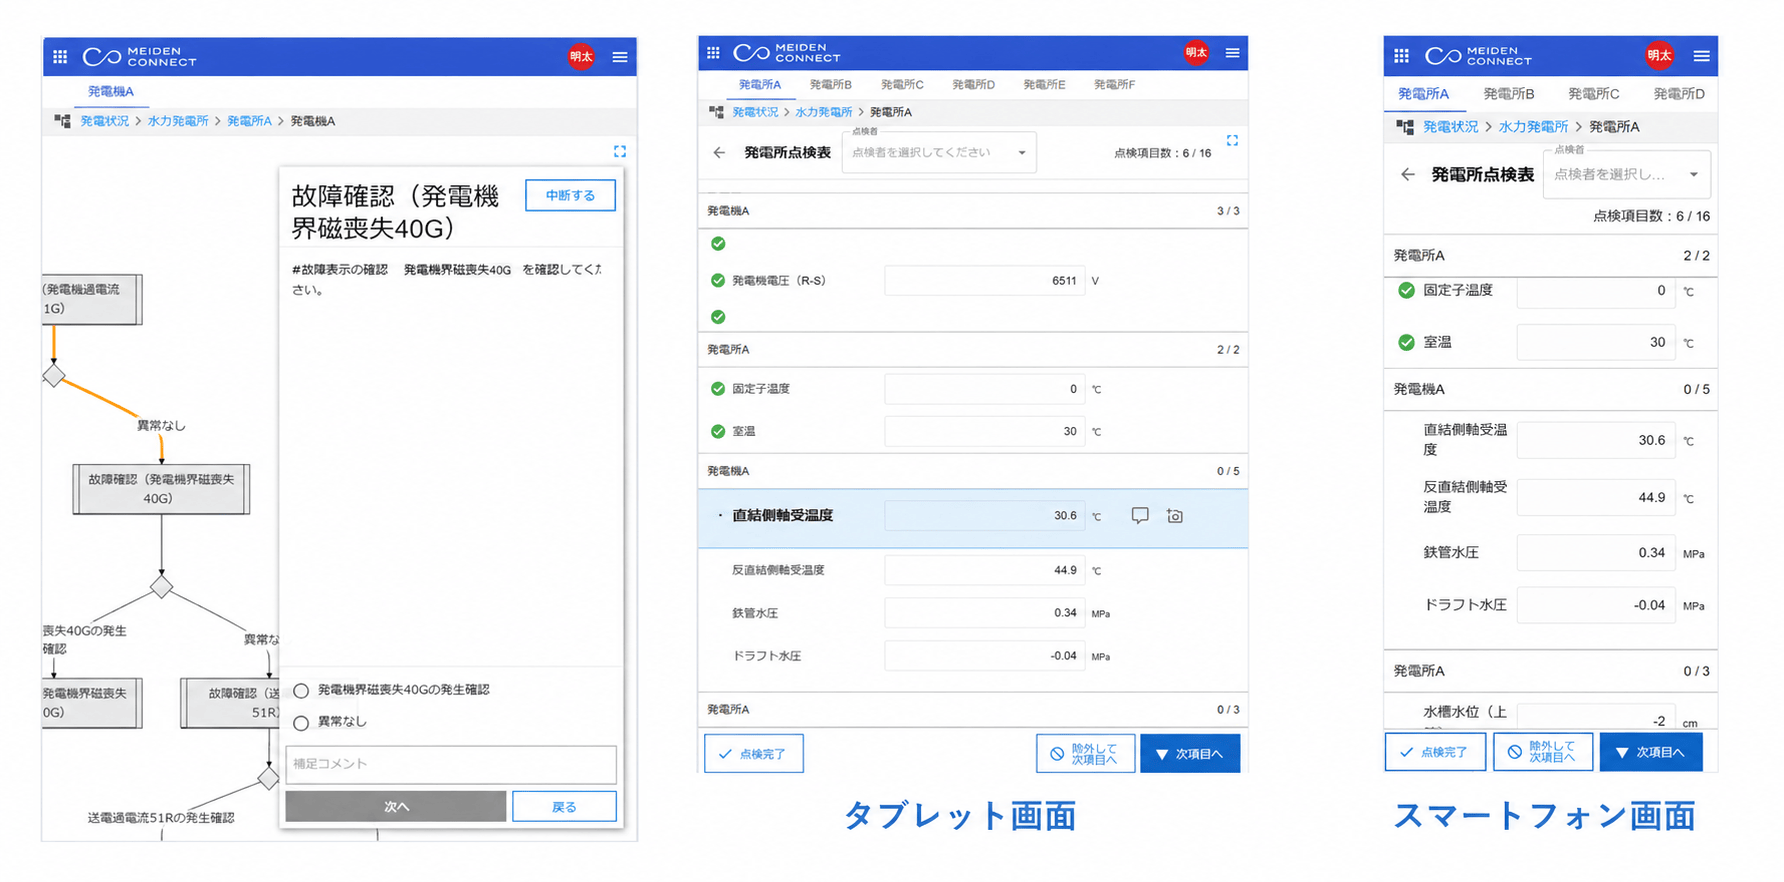1784x882 pixels.
Task: Click 中断する button in fault confirmation panel
Action: pyautogui.click(x=570, y=196)
